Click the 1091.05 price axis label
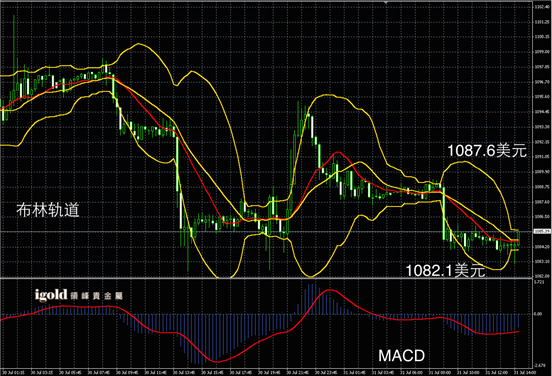 542,157
